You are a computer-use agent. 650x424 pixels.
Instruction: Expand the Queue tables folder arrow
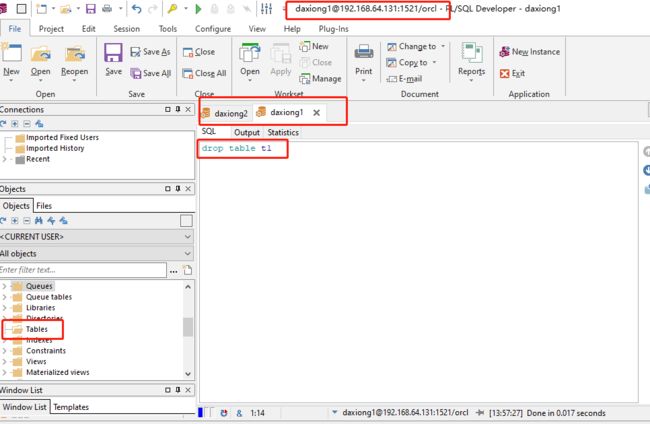[x=4, y=297]
